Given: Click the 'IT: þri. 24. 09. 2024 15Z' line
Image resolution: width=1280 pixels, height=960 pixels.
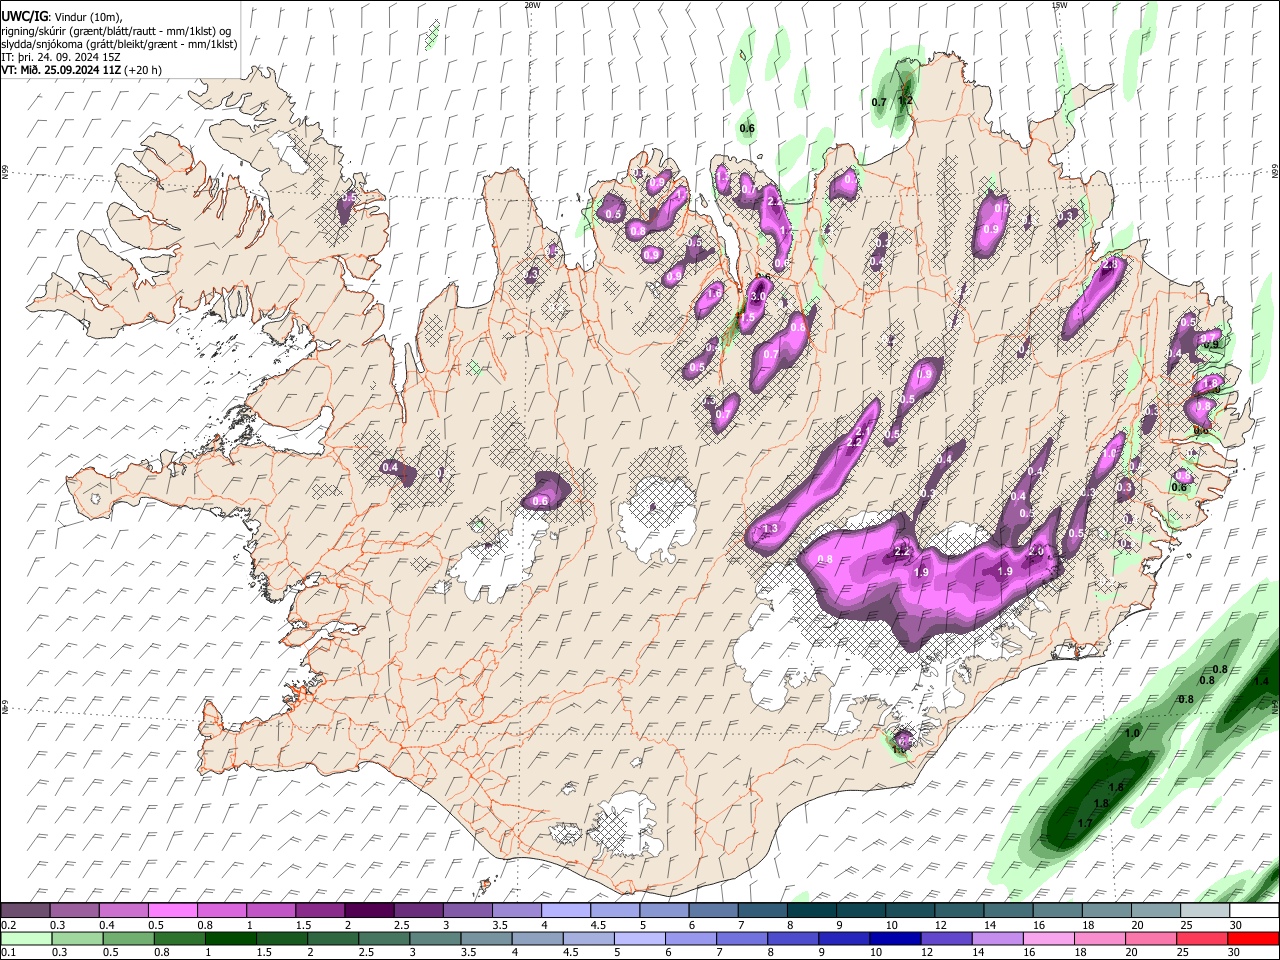Looking at the screenshot, I should click(x=62, y=57).
